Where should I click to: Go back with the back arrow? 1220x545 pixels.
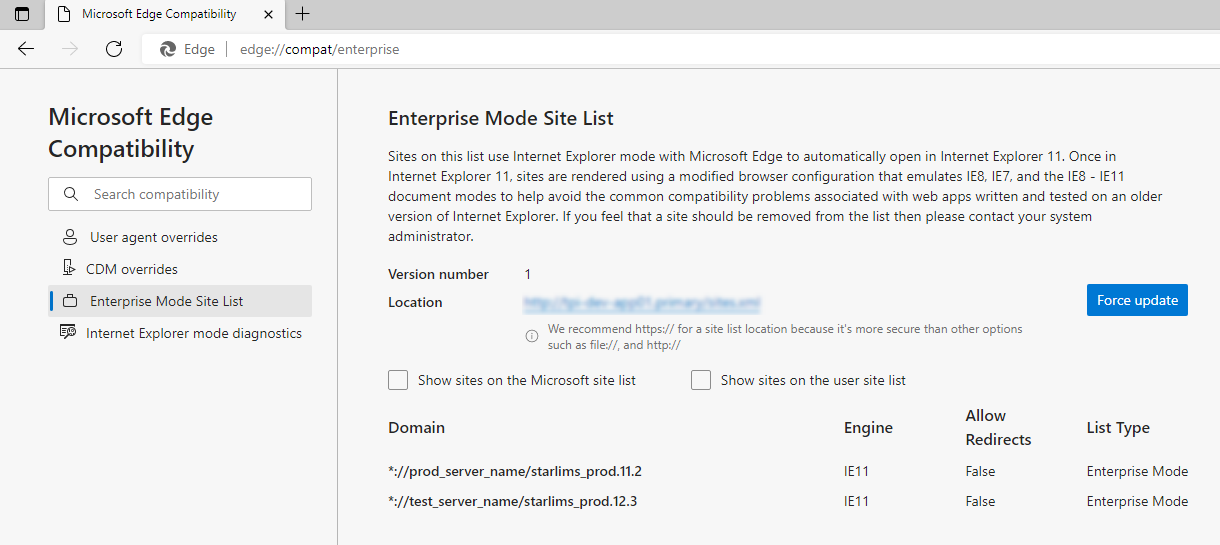point(26,49)
